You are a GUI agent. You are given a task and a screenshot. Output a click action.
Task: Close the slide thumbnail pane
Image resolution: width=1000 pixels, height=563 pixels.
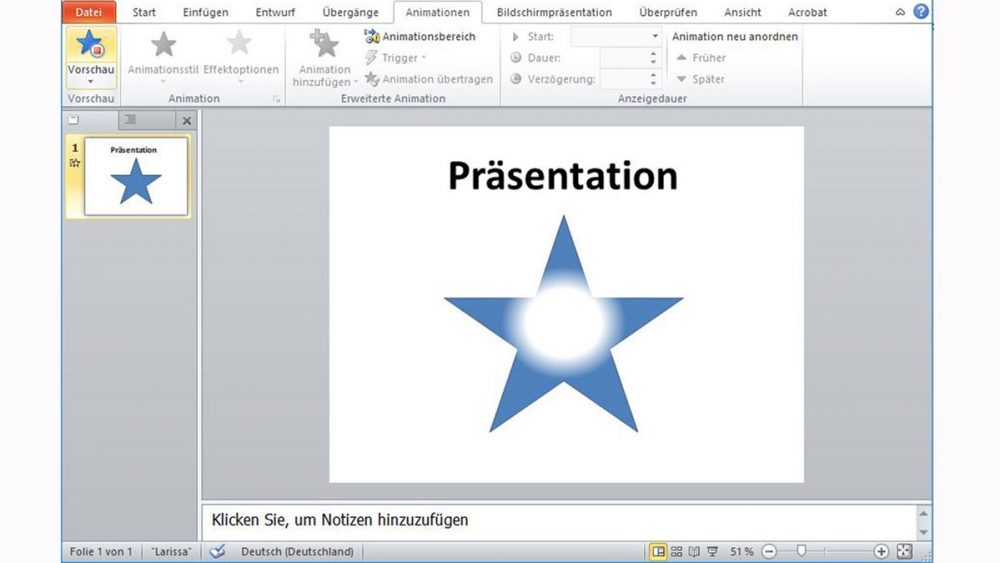[186, 121]
